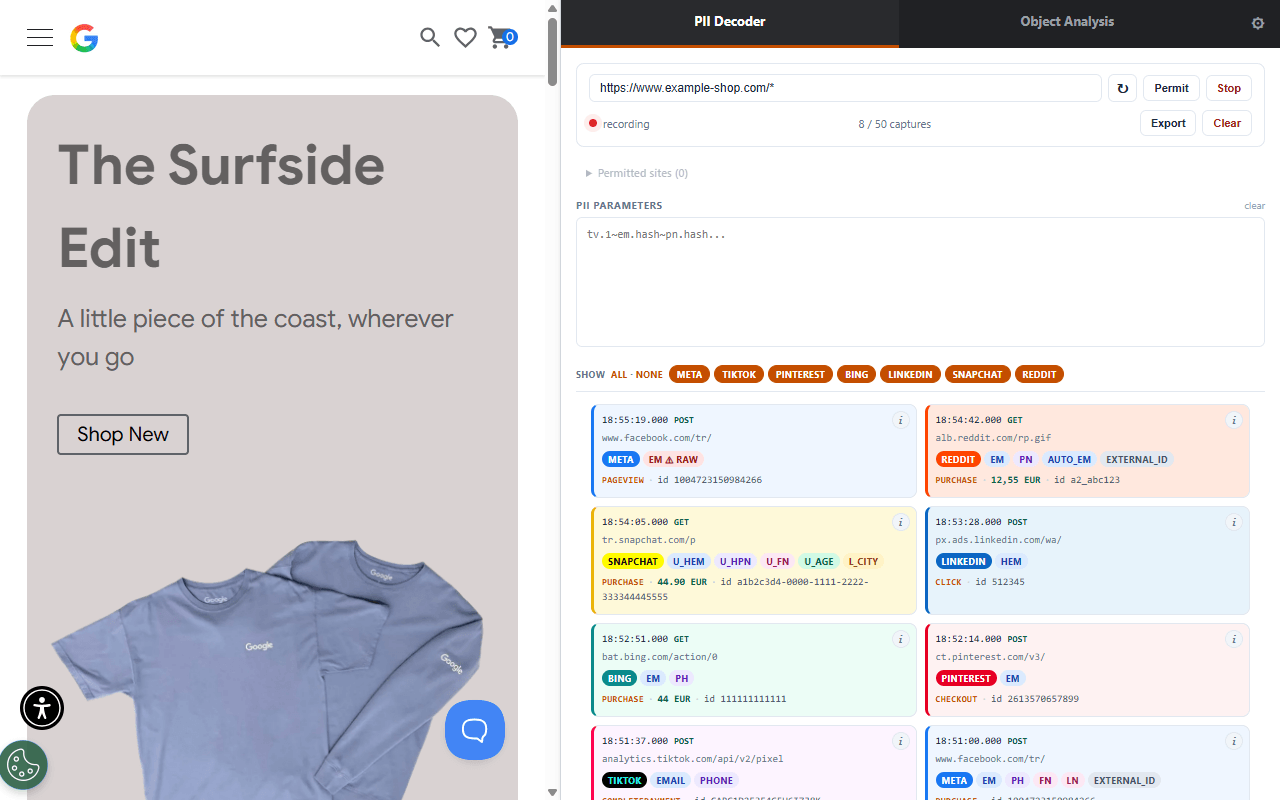Switch to the Object Analysis tab
The height and width of the screenshot is (800, 1280).
click(1067, 22)
